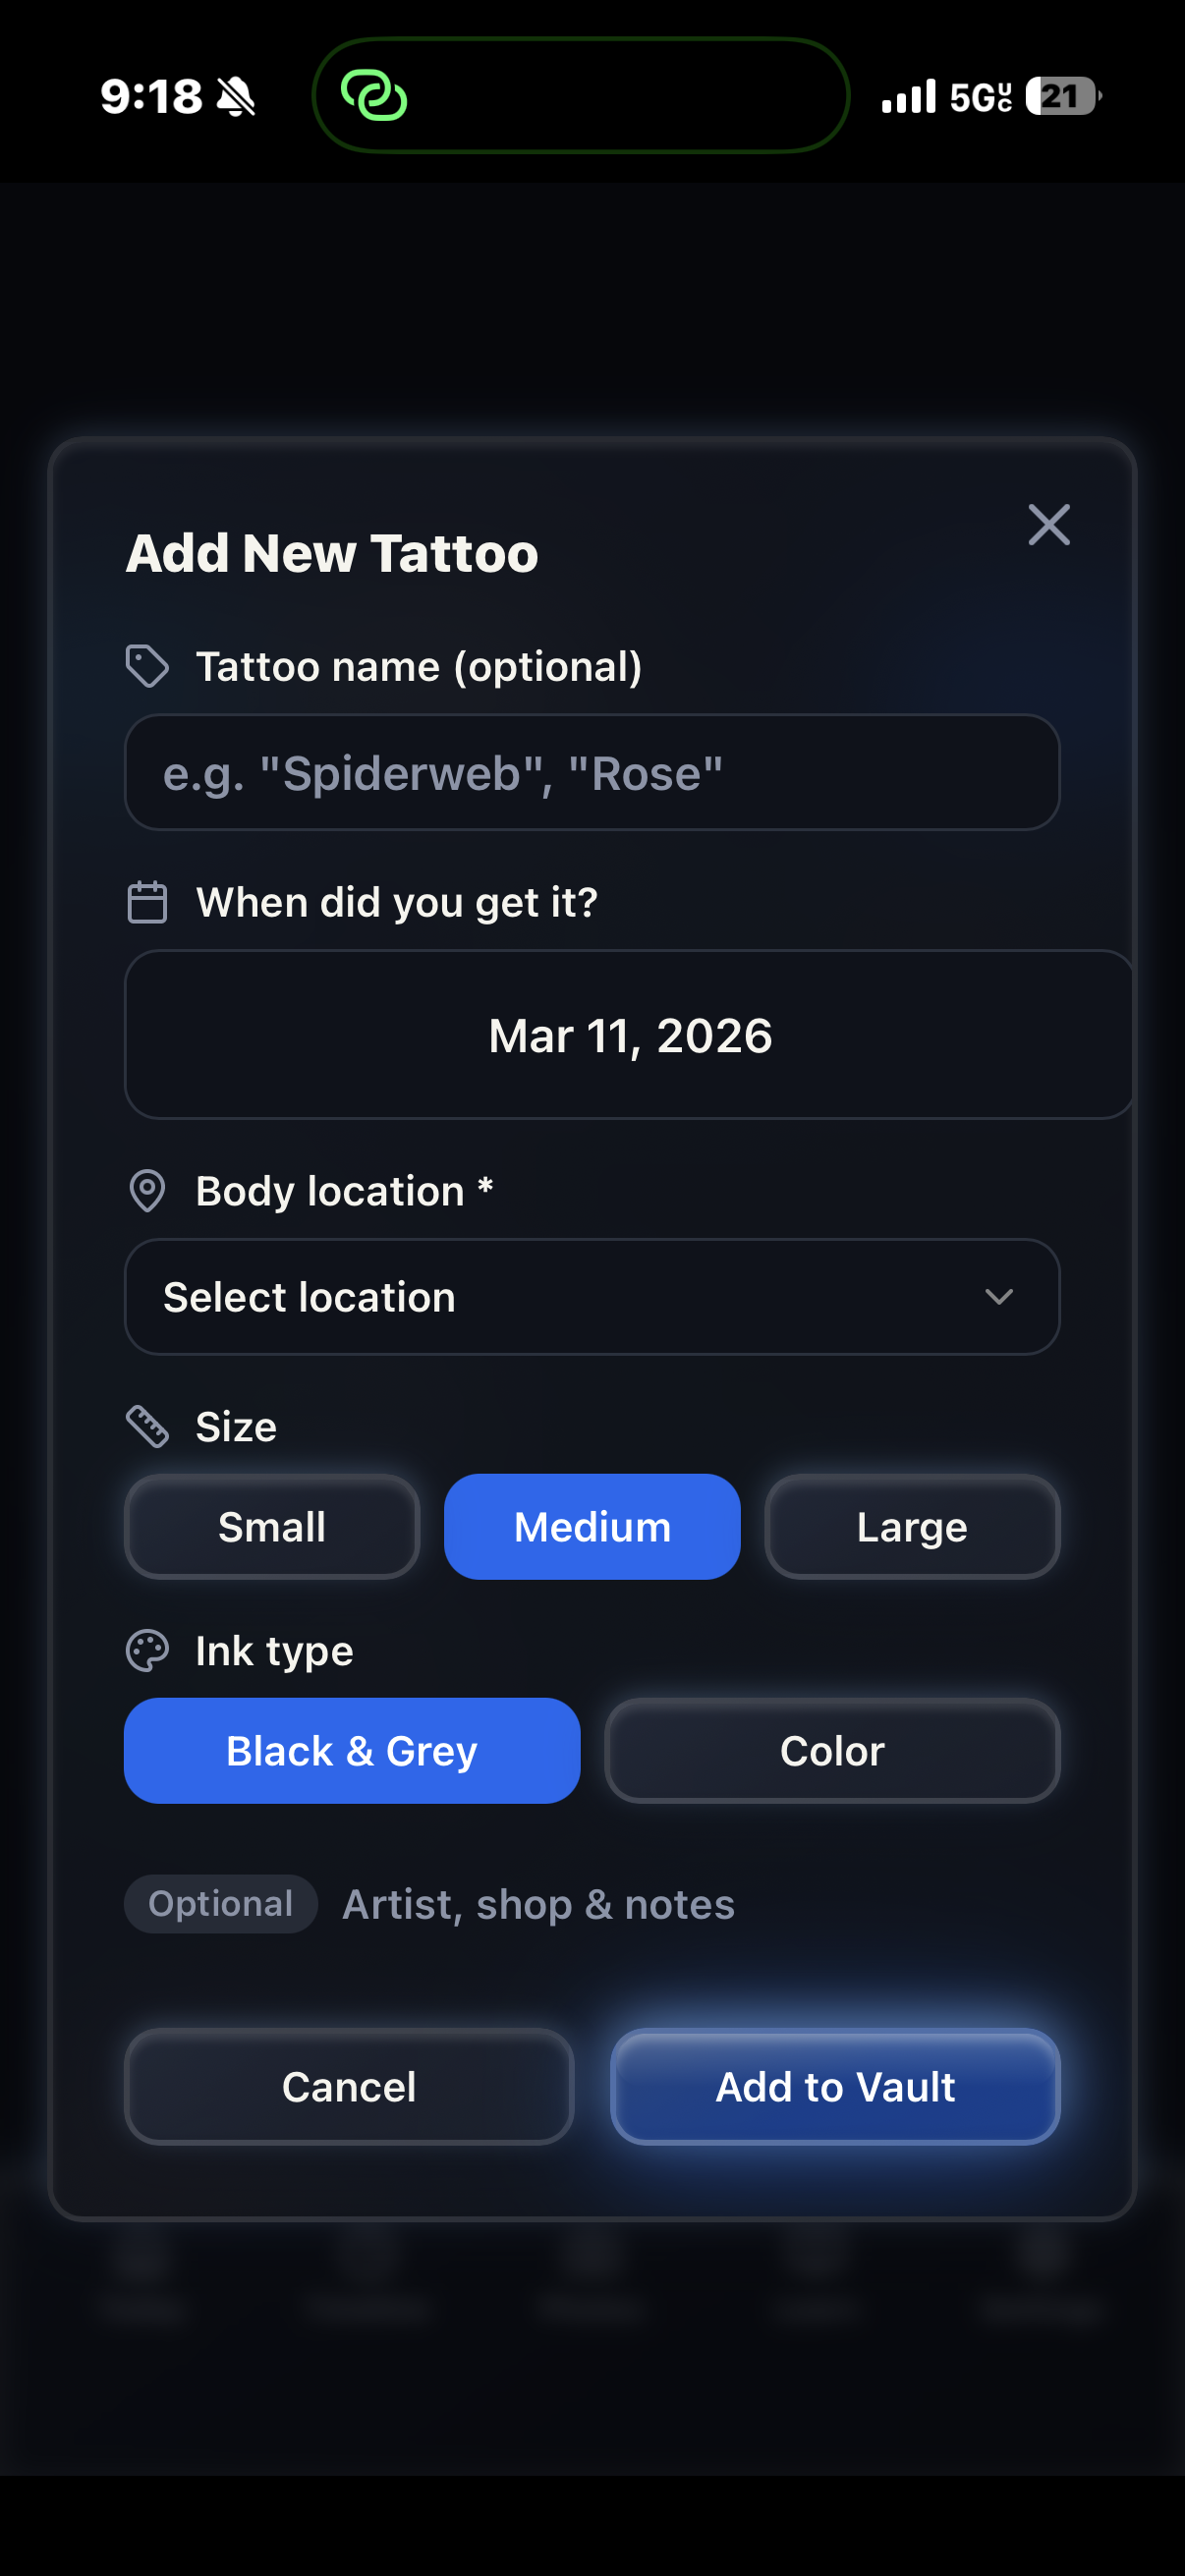Open the date picker showing Mar 11, 2026

click(629, 1035)
